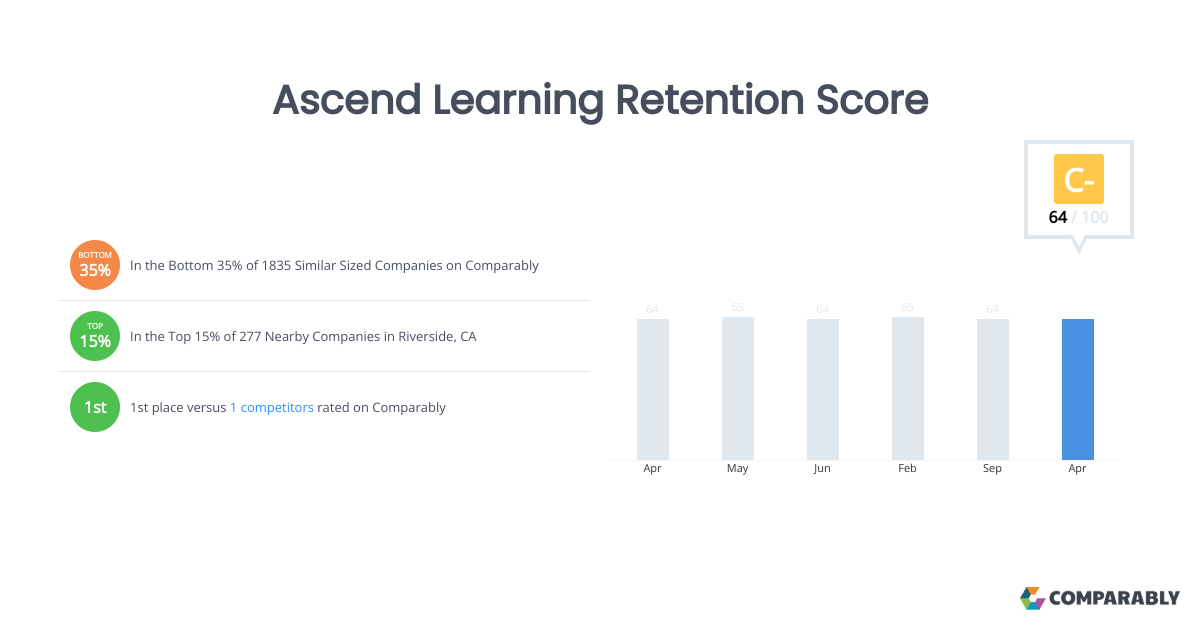The height and width of the screenshot is (630, 1200).
Task: Click the Comparably logo icon
Action: pos(1032,598)
